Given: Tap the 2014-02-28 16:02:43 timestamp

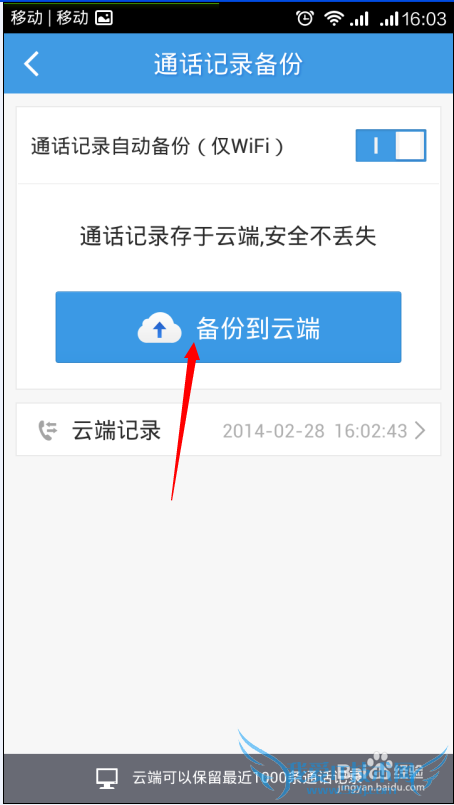Looking at the screenshot, I should click(315, 431).
